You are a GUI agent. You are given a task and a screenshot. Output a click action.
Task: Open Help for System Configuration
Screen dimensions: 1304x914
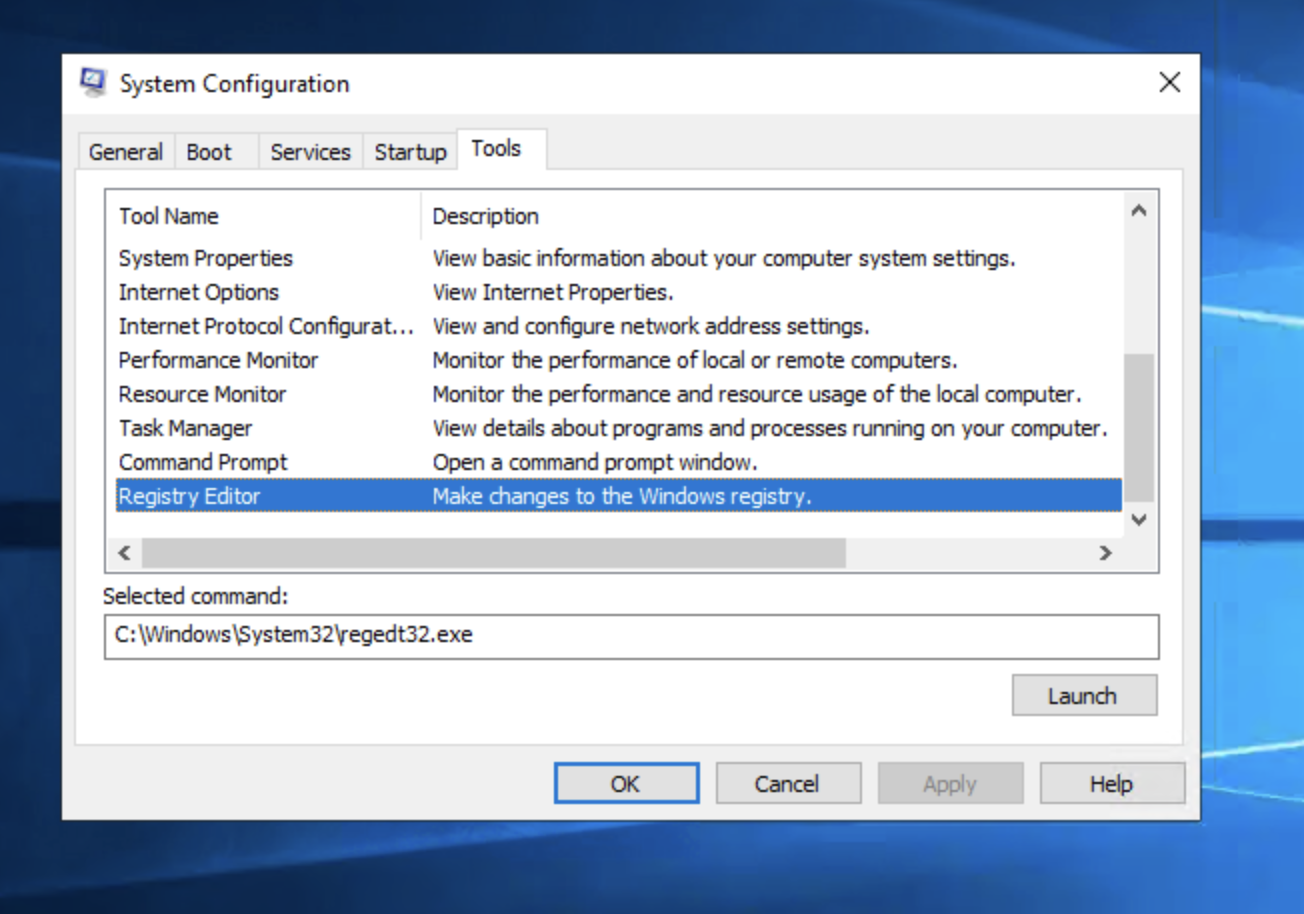[1112, 784]
